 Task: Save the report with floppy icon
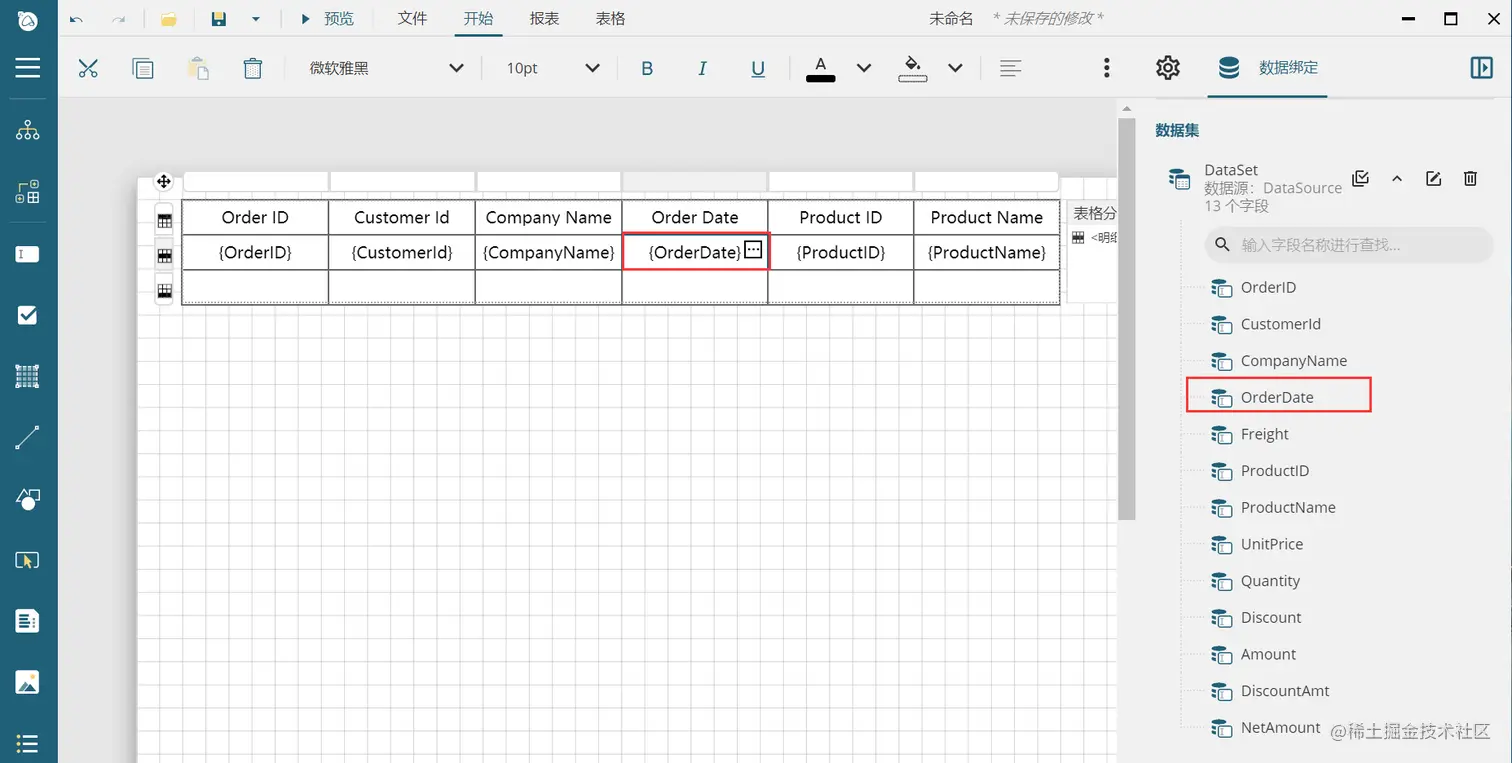click(x=219, y=19)
